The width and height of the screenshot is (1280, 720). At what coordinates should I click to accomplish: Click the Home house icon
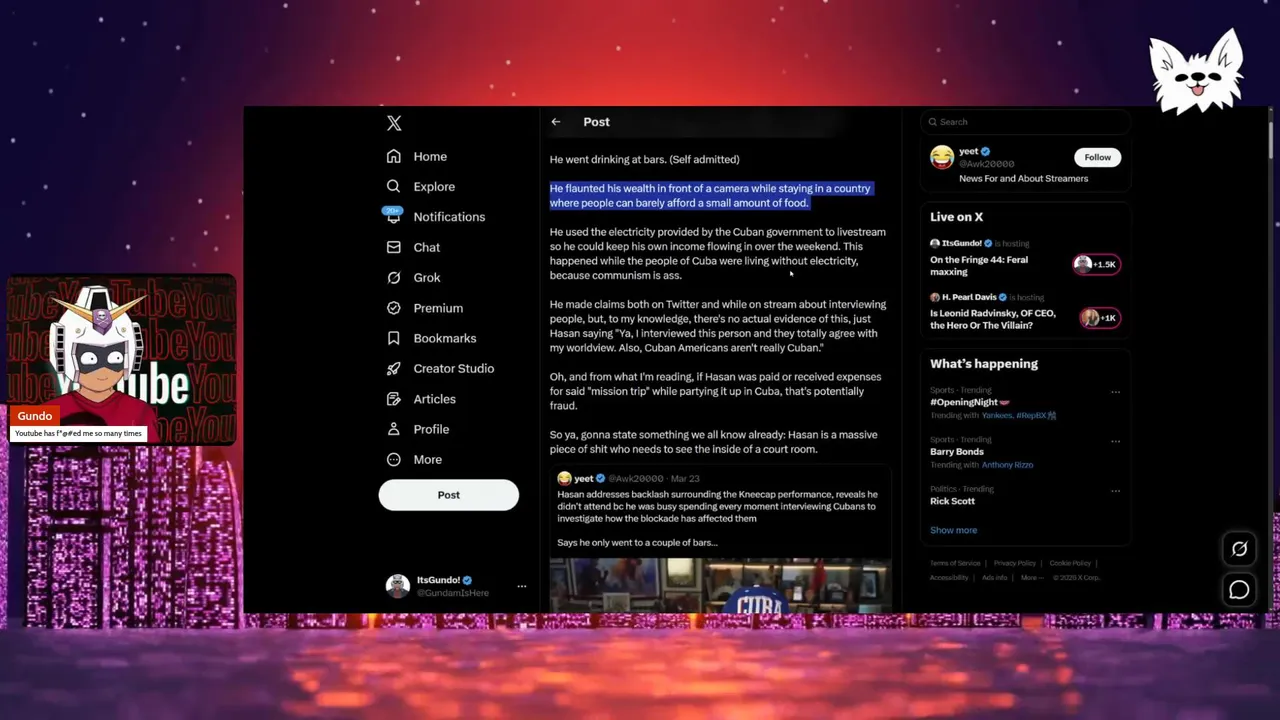coord(394,156)
